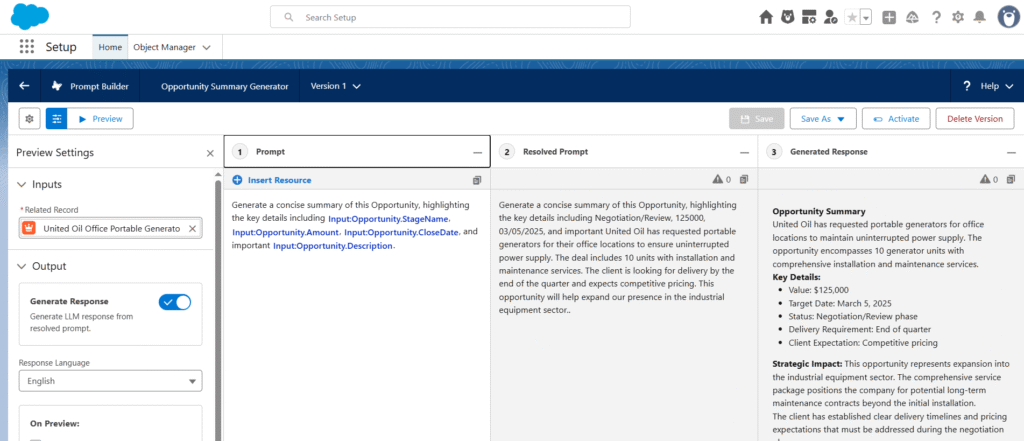1024x441 pixels.
Task: Close the Preview Settings panel
Action: tap(210, 153)
